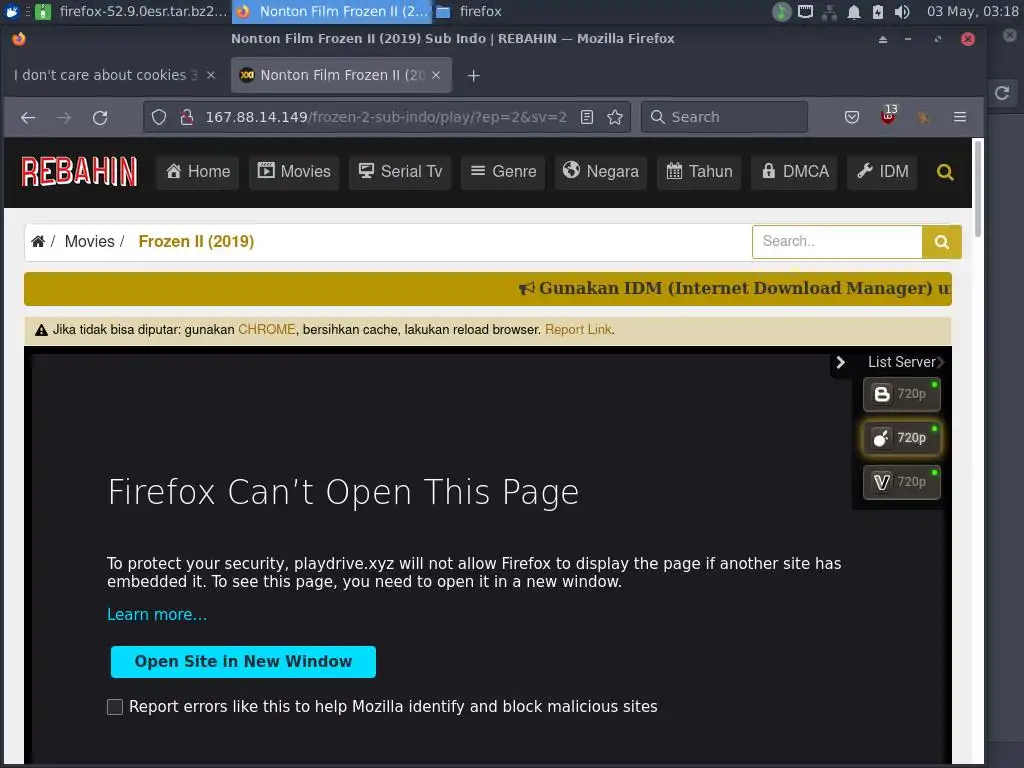The width and height of the screenshot is (1024, 768).
Task: Click the 'List Server' label
Action: (x=901, y=362)
